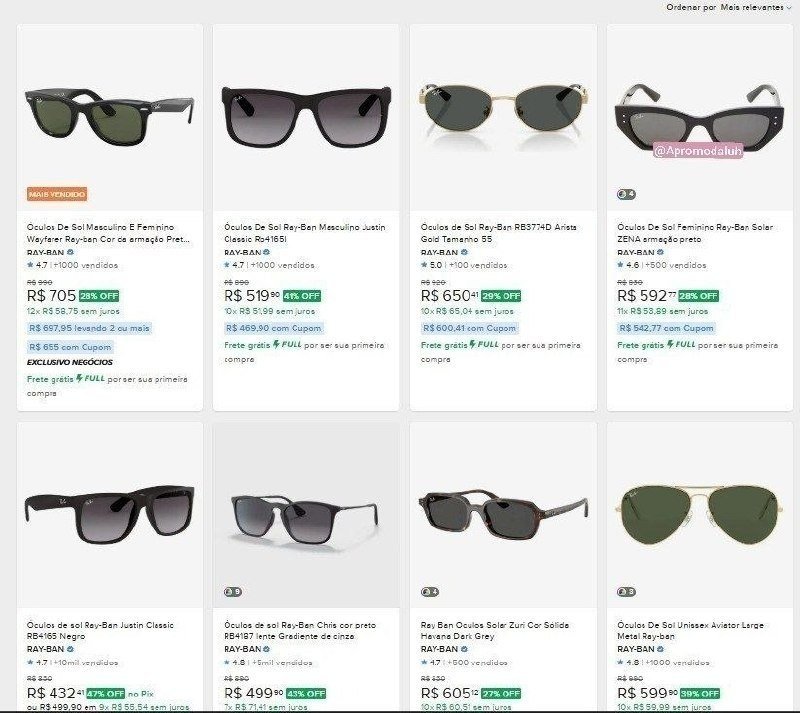
Task: Click the verified badge on Justin Classic RB4165 Negro
Action: click(x=70, y=649)
